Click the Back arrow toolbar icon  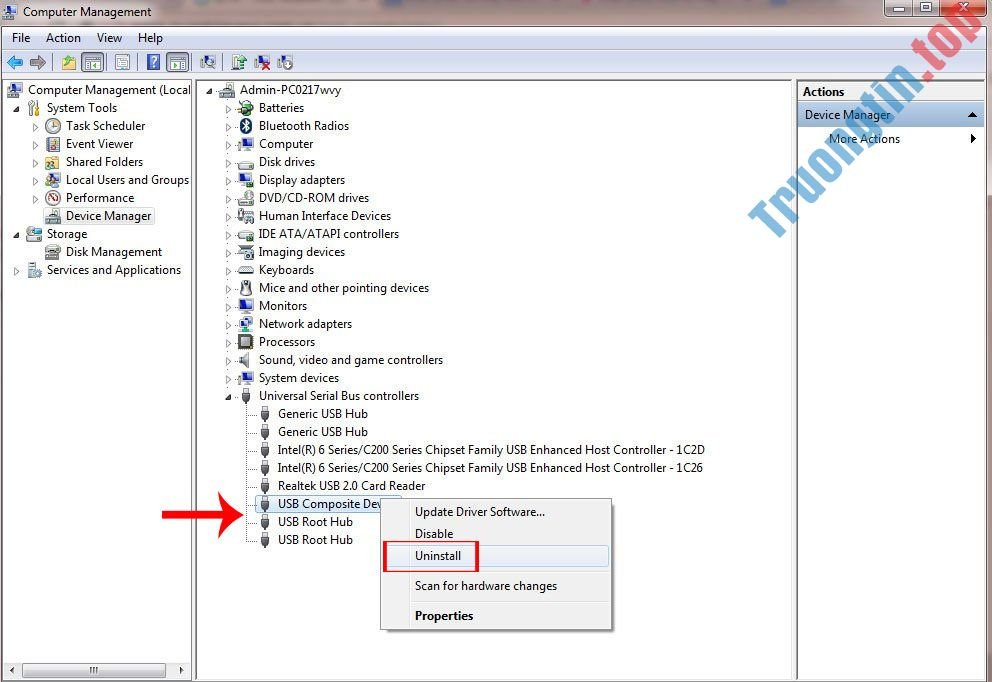pyautogui.click(x=15, y=62)
